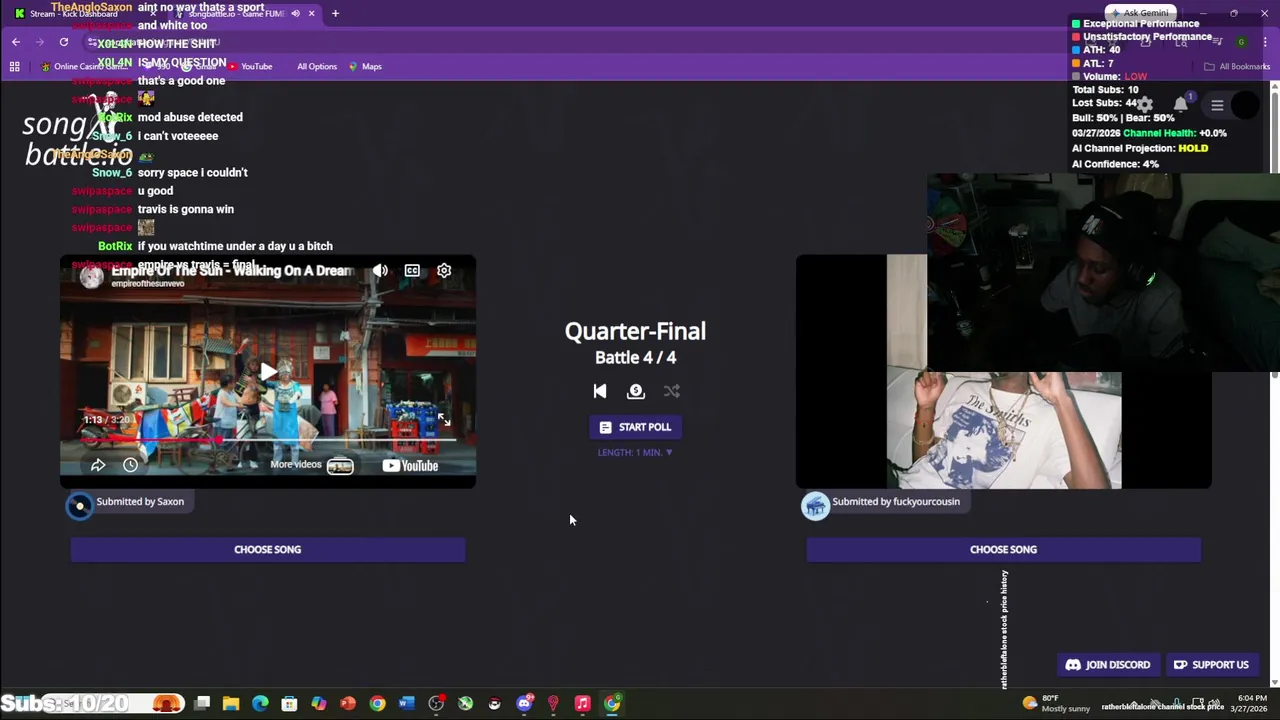1280x720 pixels.
Task: Click the Ask Gemini button
Action: (1139, 13)
